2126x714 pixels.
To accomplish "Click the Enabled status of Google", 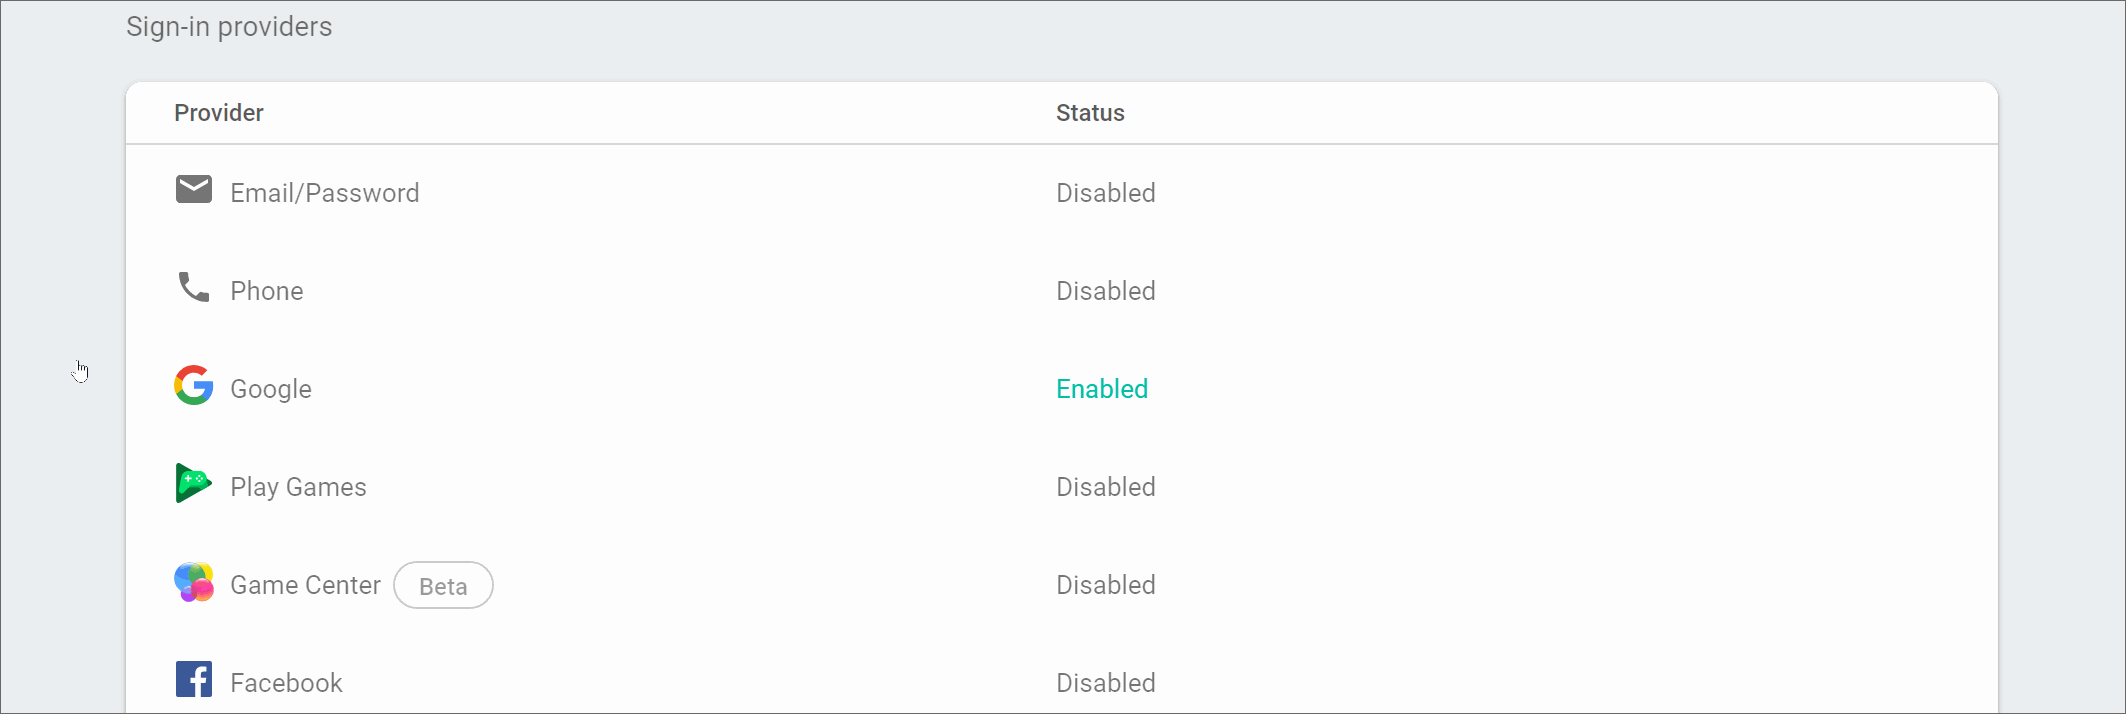I will pos(1101,389).
